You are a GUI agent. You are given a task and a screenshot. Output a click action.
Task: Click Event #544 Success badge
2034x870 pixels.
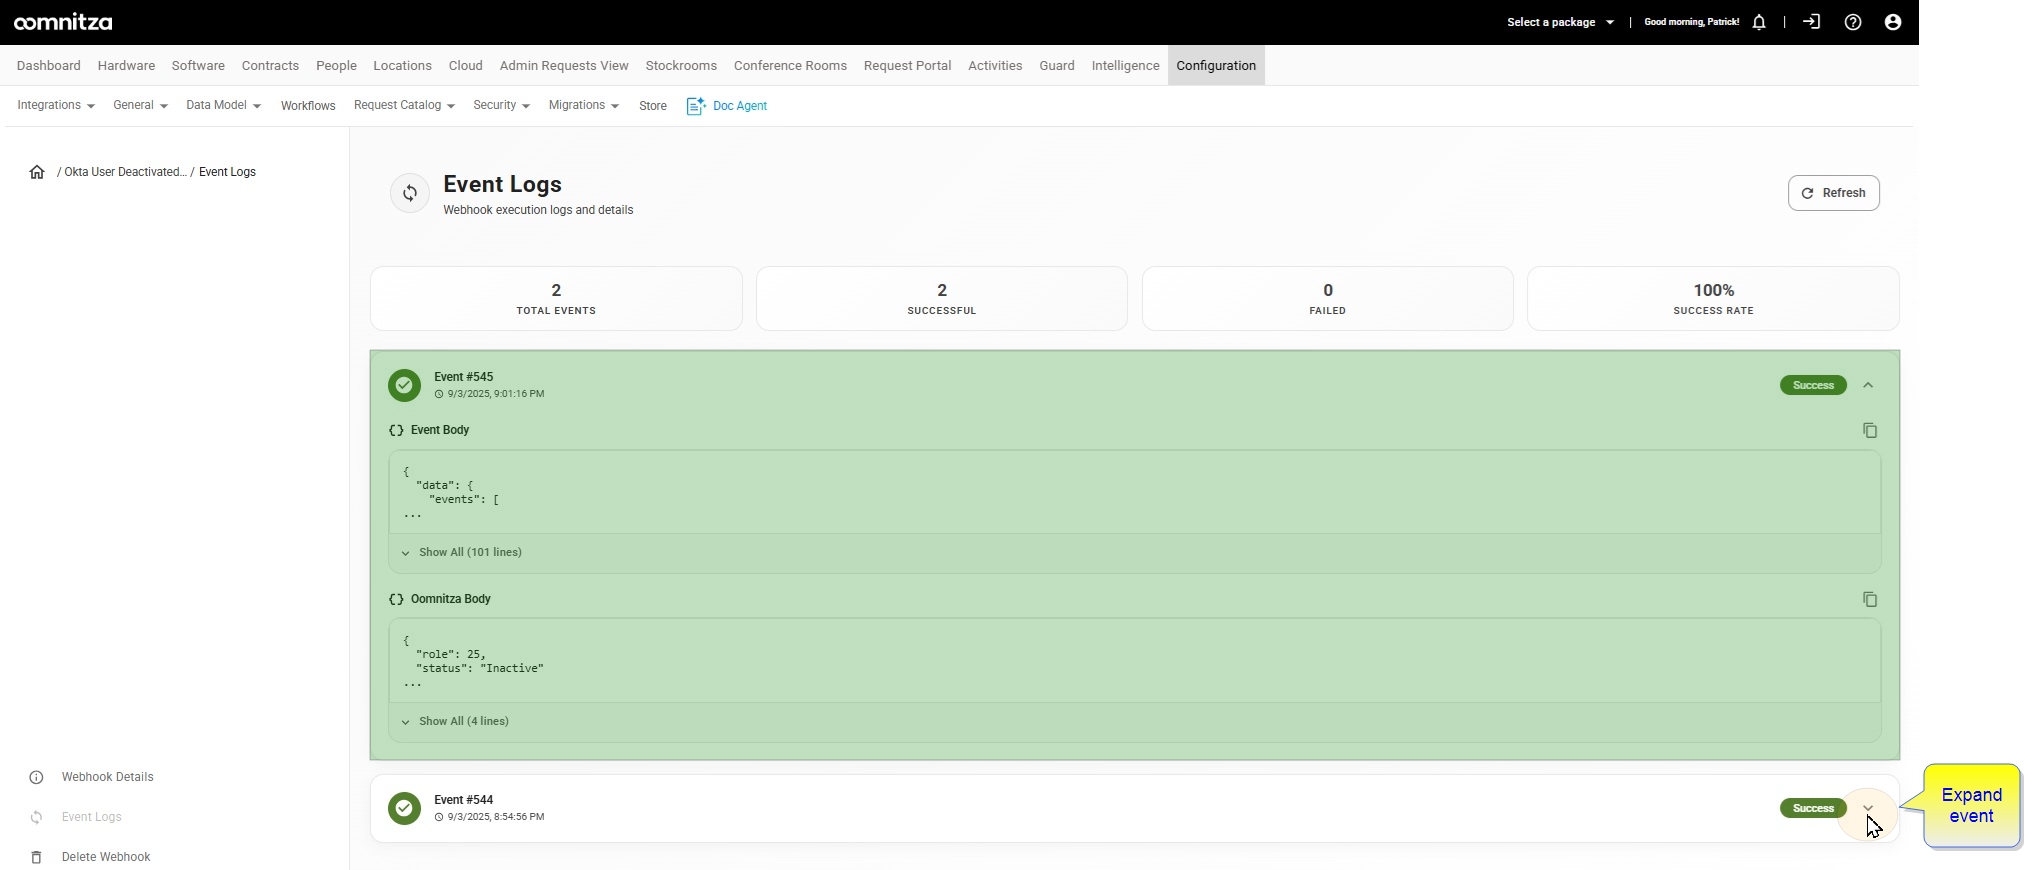point(1813,808)
